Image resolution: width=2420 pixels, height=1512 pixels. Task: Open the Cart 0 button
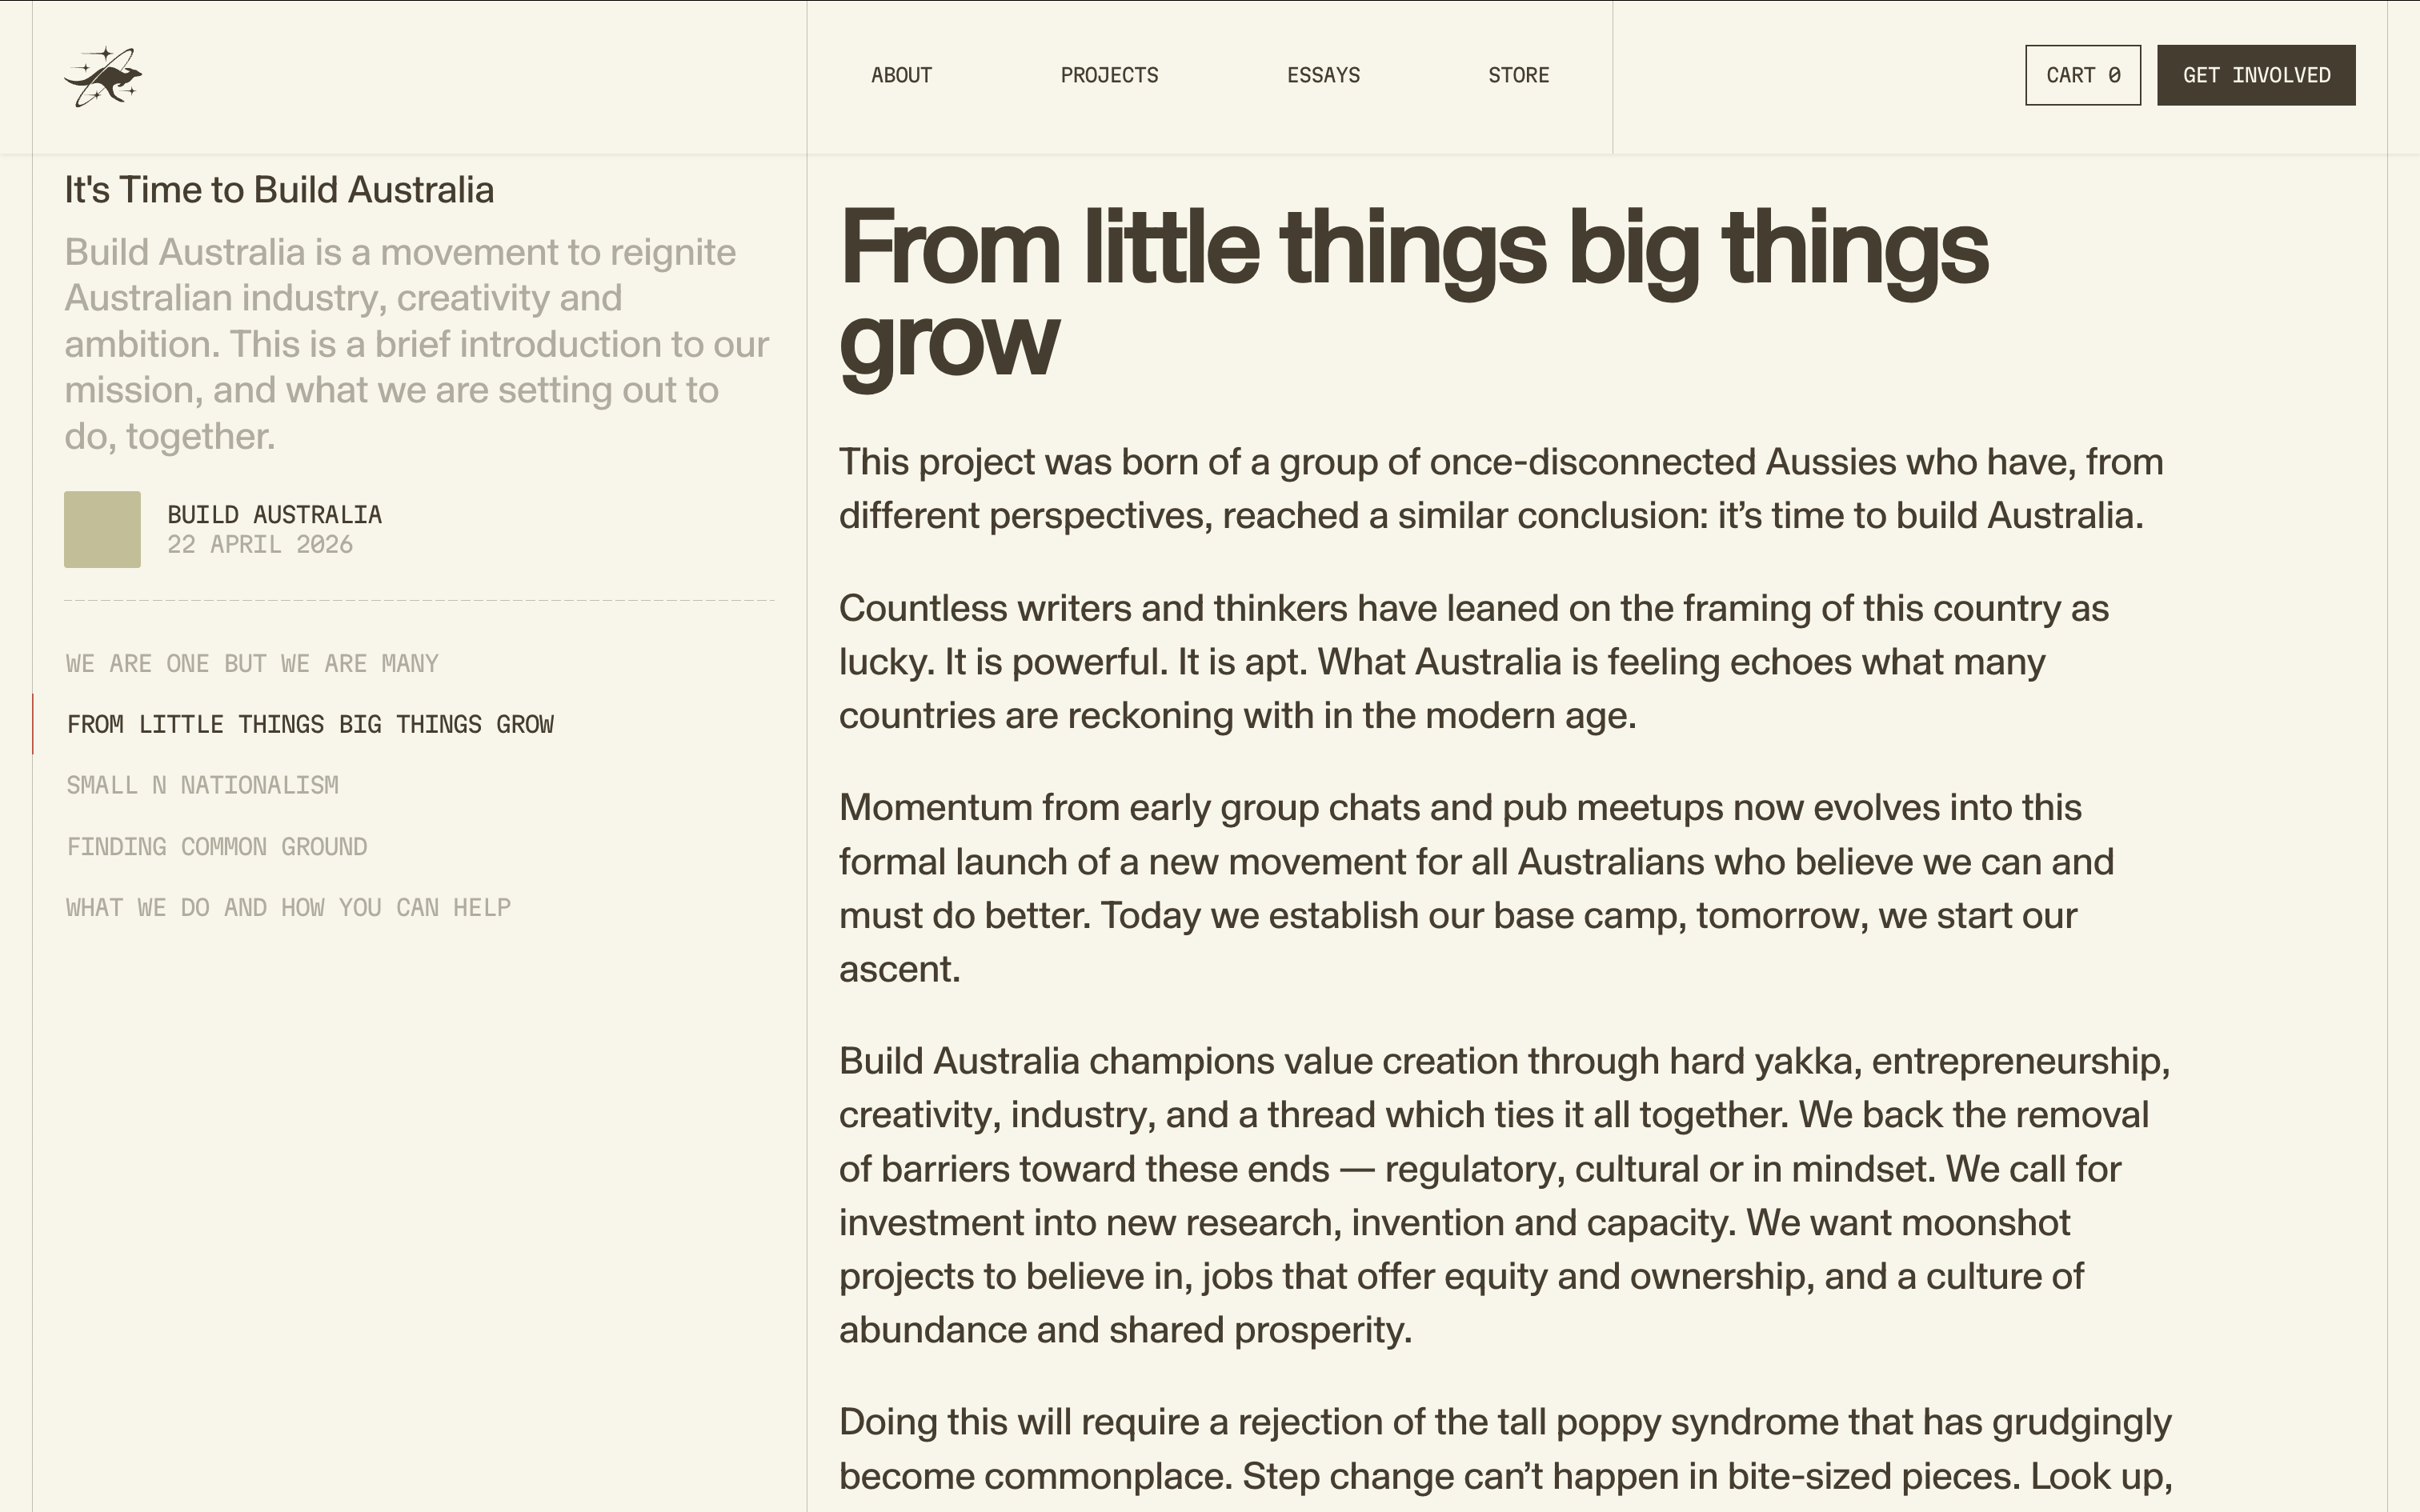(2083, 75)
